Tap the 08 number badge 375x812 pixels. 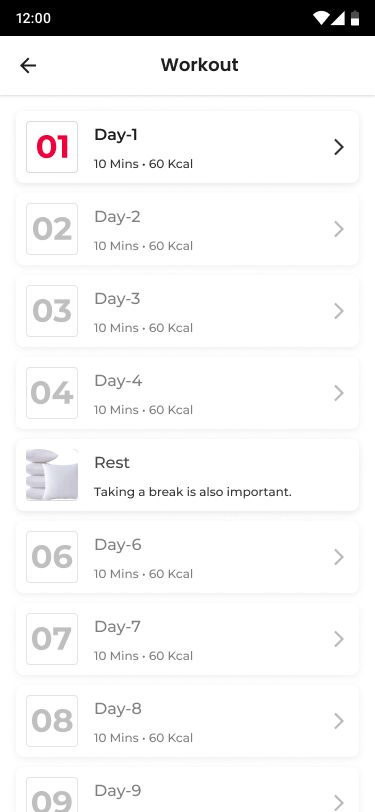click(52, 721)
